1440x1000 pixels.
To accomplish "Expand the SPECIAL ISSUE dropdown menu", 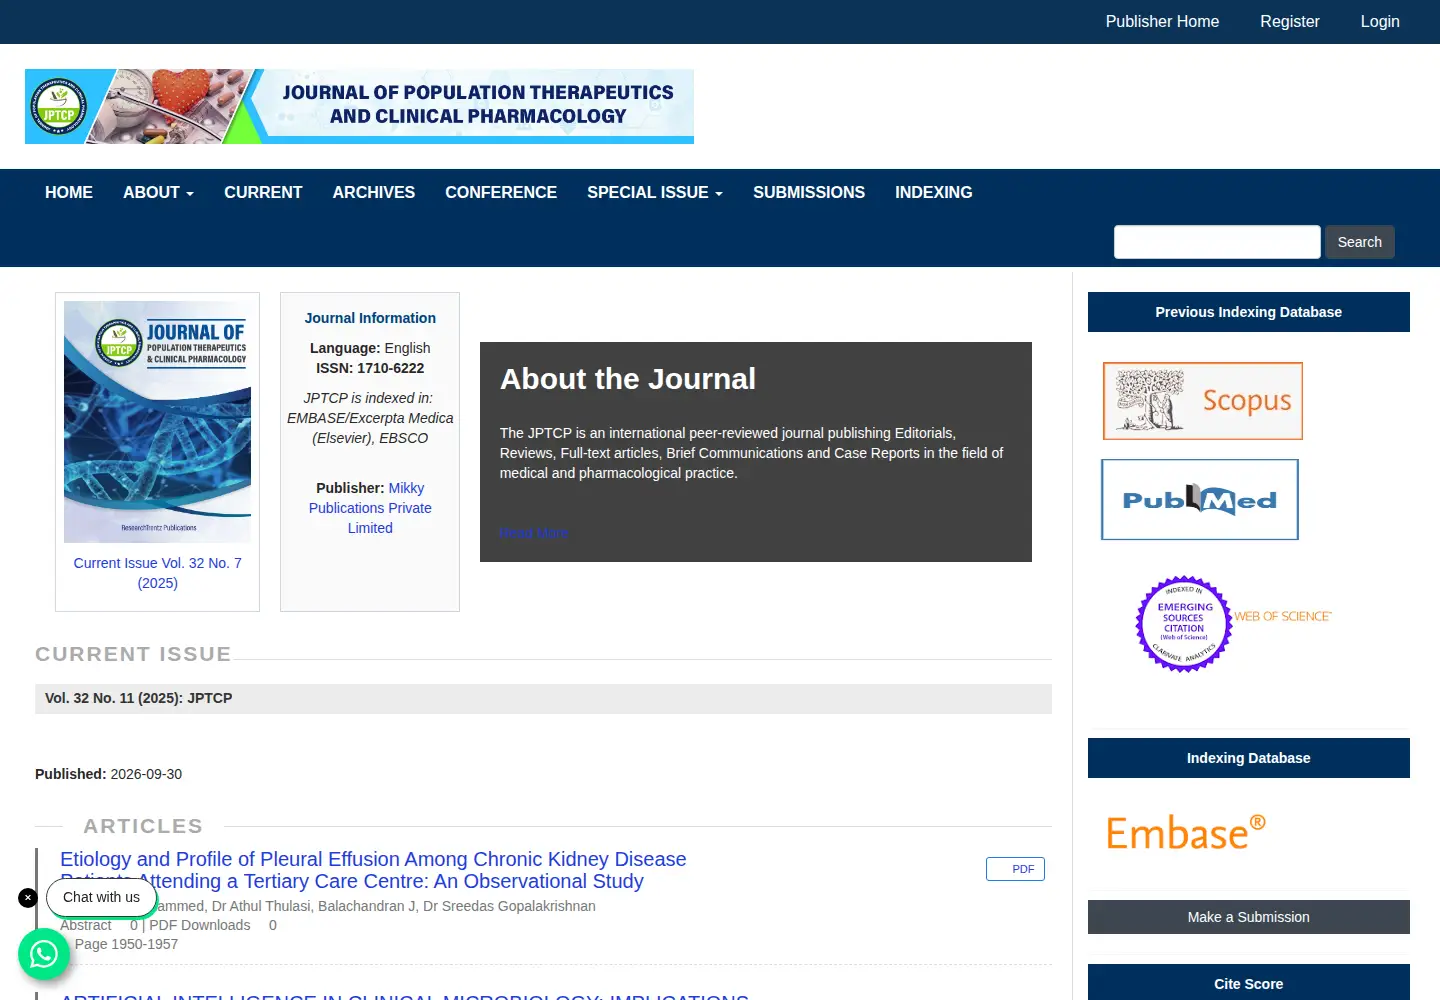I will coord(655,192).
